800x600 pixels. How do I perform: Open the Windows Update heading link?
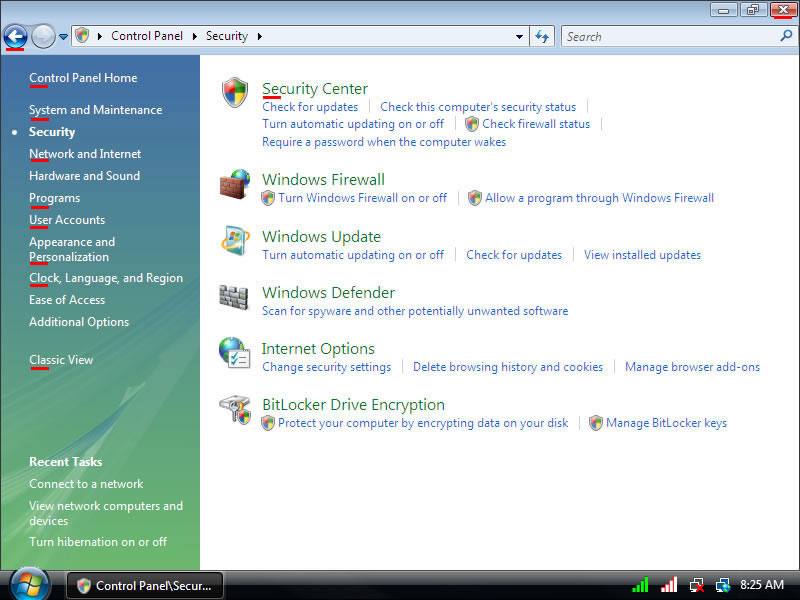[321, 237]
